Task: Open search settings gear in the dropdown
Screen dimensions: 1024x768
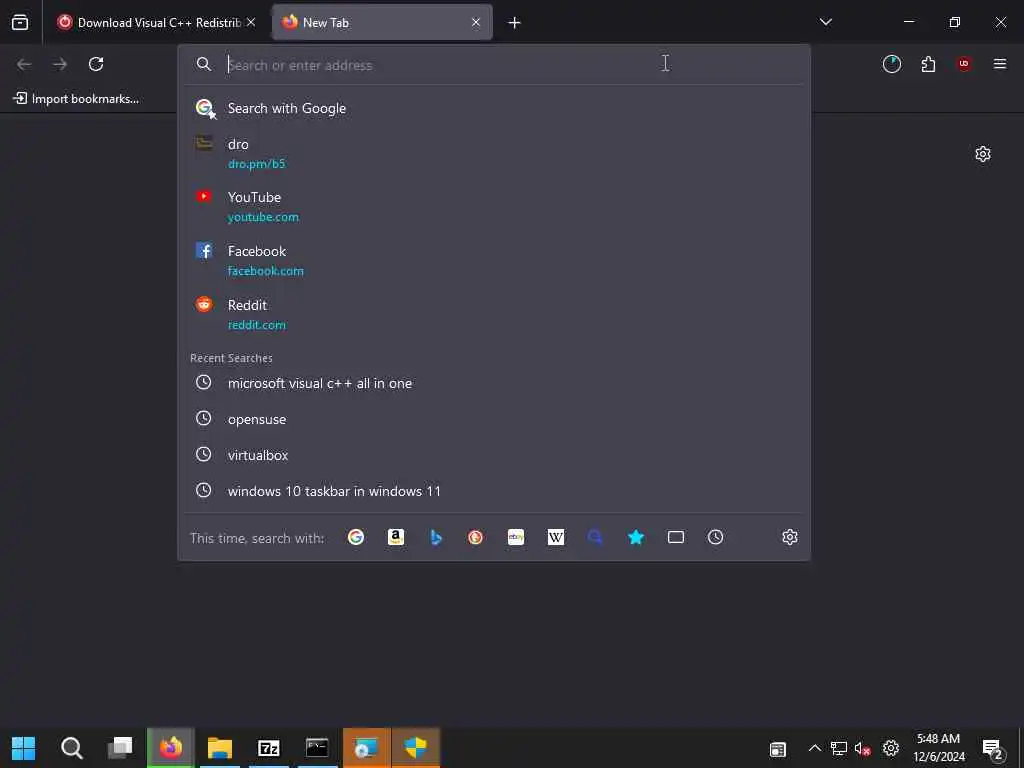Action: (x=790, y=537)
